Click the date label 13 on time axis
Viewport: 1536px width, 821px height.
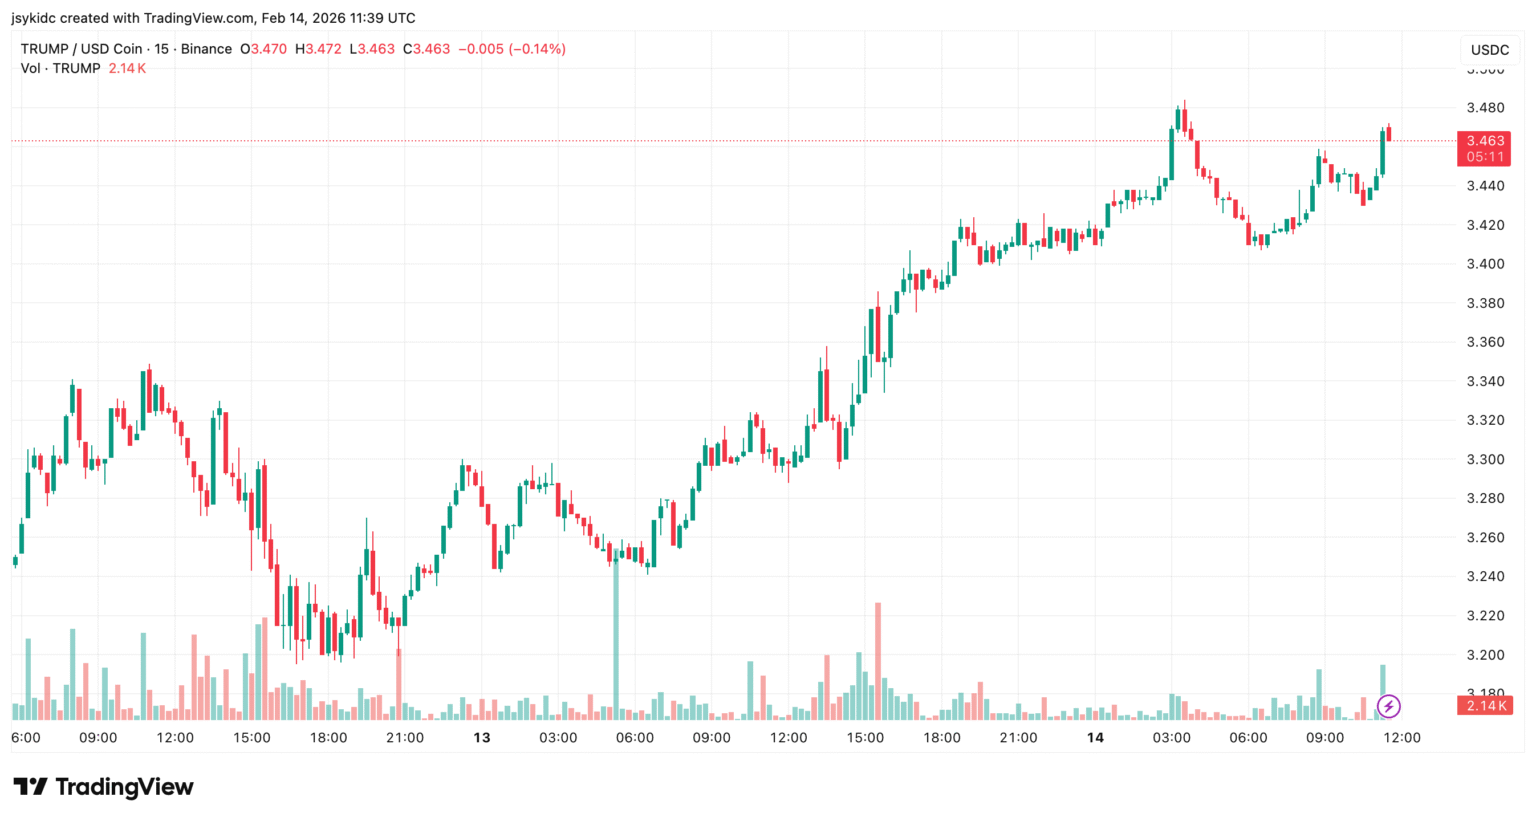[x=482, y=738]
